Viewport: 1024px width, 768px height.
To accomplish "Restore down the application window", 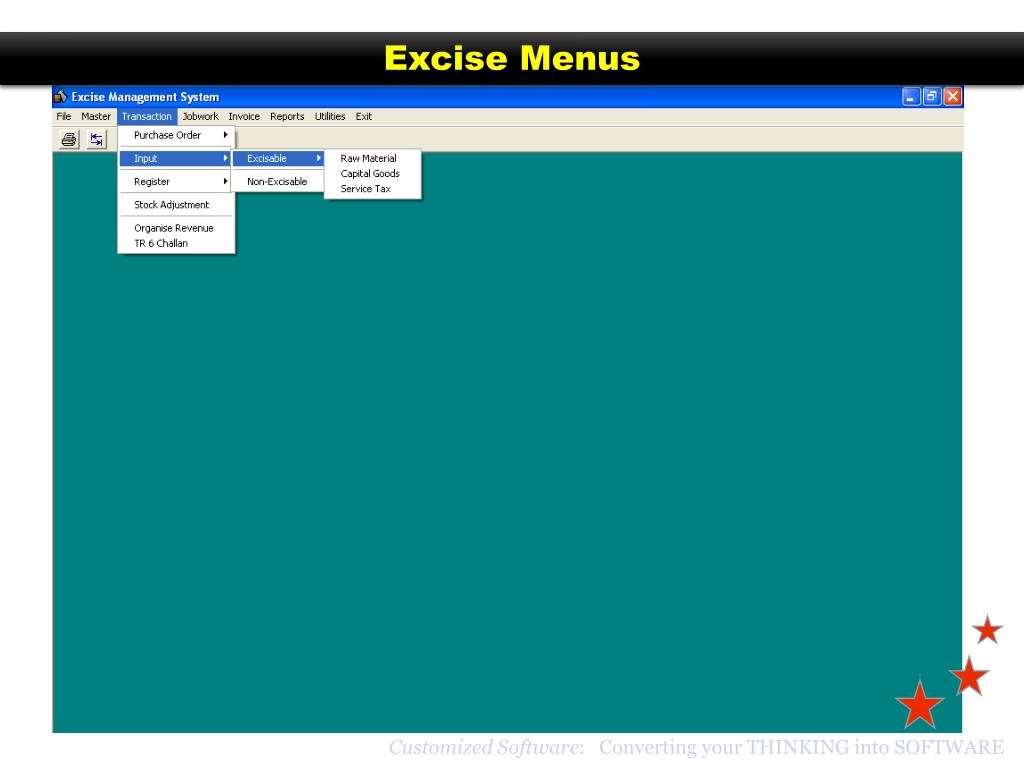I will (x=932, y=97).
